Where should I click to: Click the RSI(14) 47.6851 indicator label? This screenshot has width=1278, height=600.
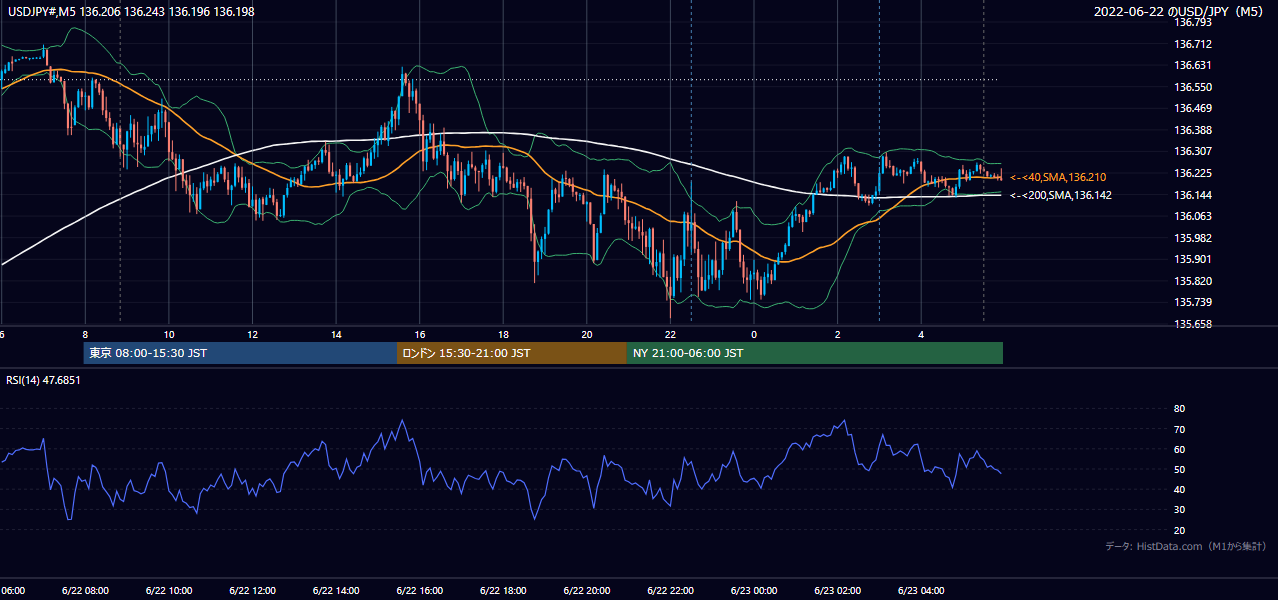tap(43, 380)
